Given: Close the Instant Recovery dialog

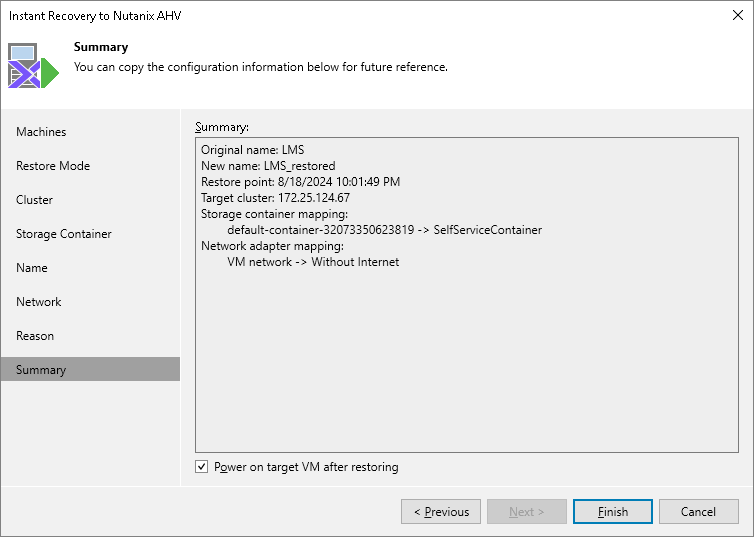Looking at the screenshot, I should click(x=736, y=16).
